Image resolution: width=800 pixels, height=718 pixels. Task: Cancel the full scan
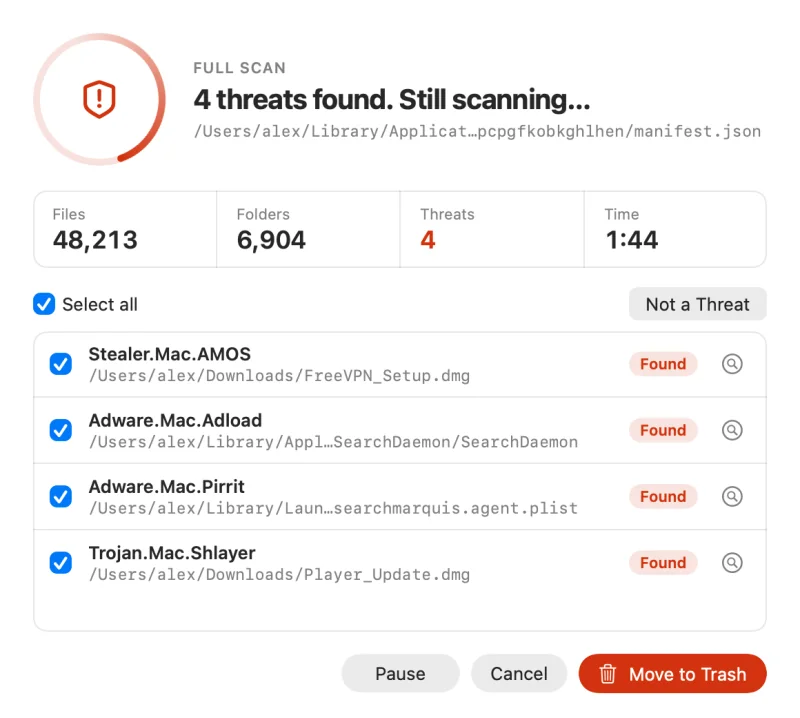[519, 674]
